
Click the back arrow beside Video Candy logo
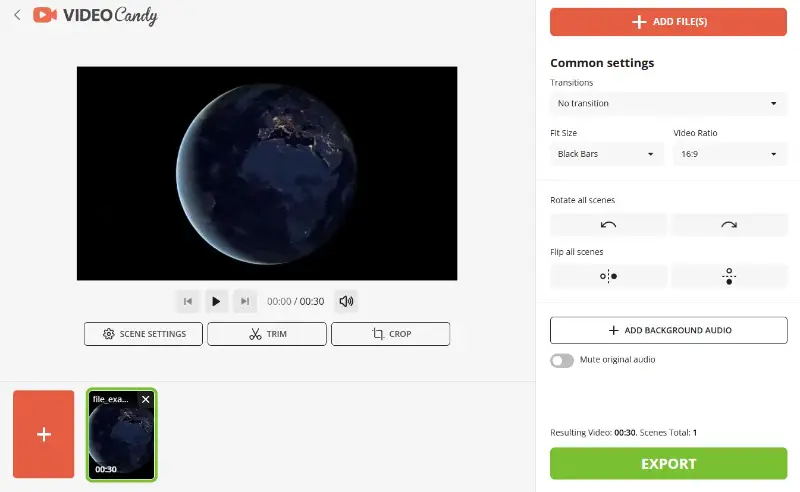pos(17,16)
